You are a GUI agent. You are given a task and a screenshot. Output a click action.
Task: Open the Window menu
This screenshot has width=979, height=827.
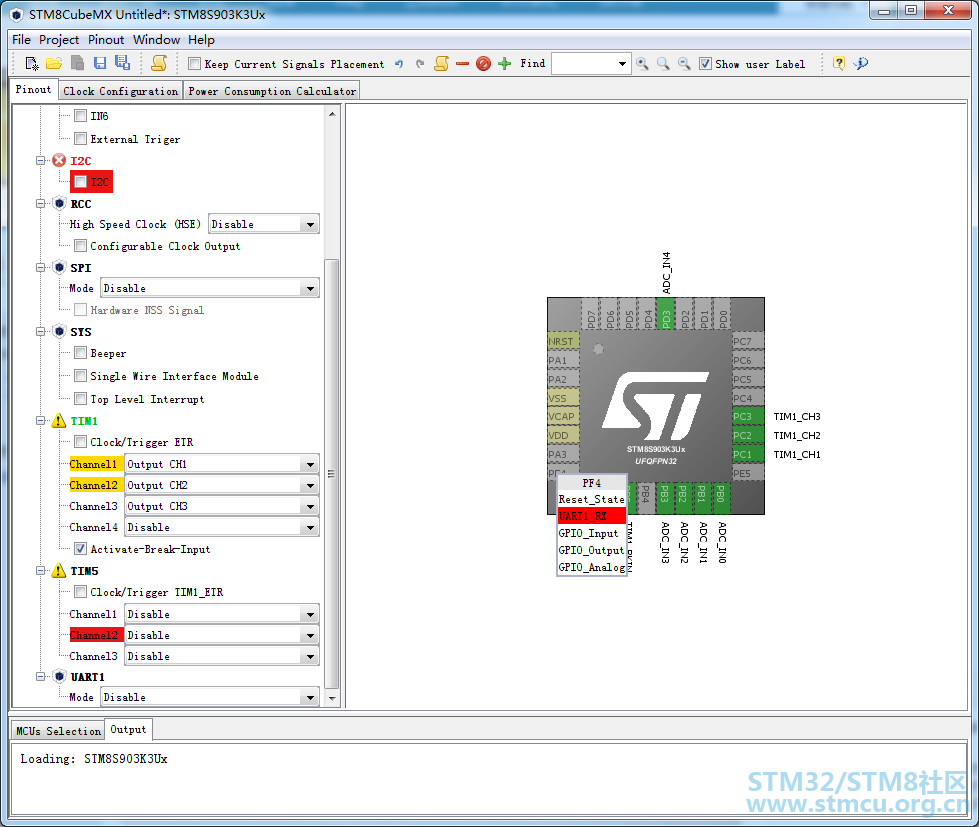(156, 39)
